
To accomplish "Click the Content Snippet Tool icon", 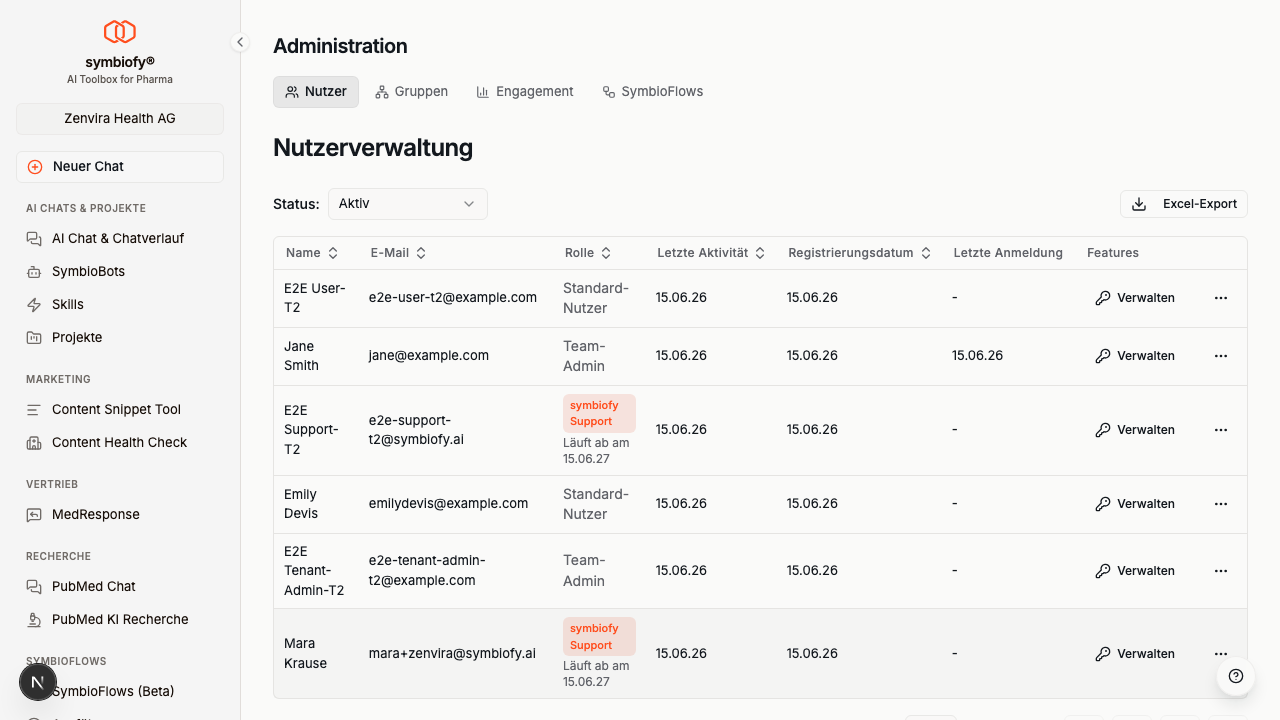I will click(34, 410).
